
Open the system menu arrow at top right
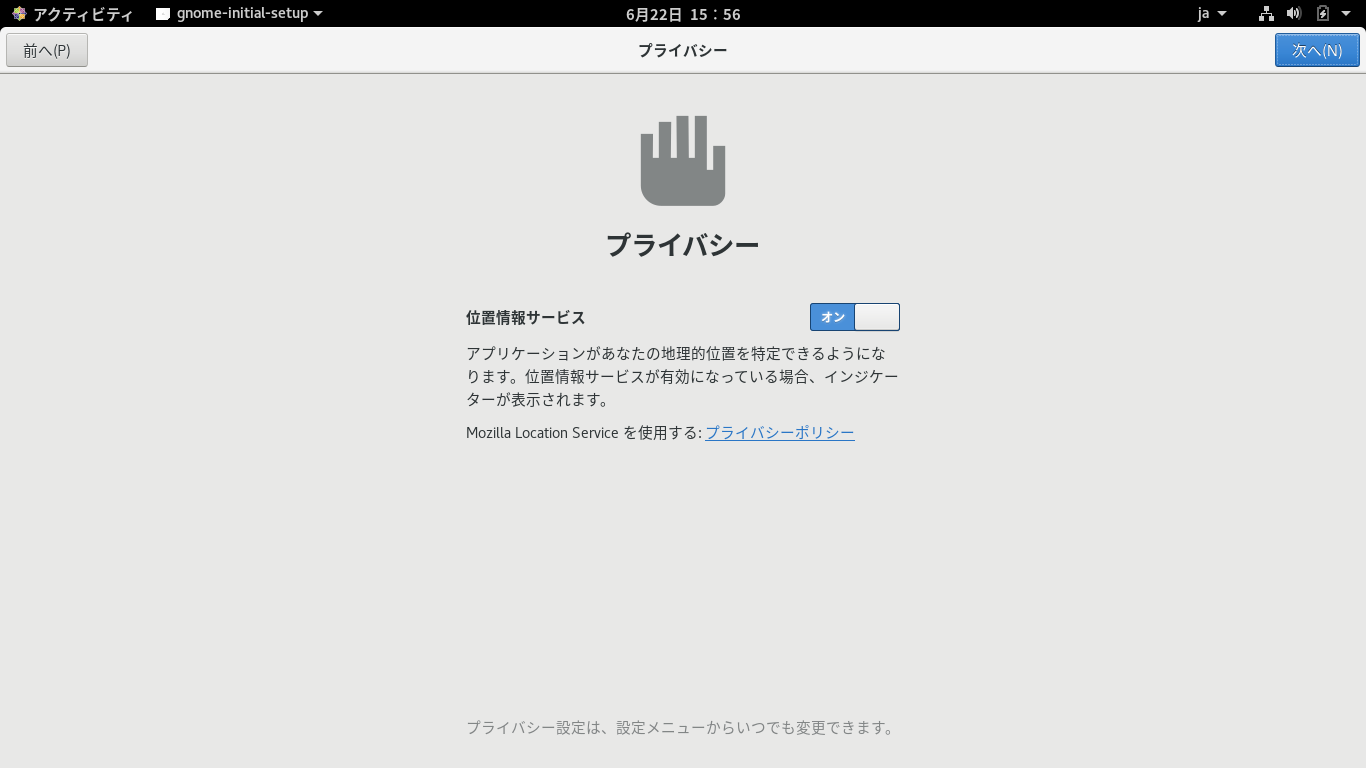[1347, 14]
